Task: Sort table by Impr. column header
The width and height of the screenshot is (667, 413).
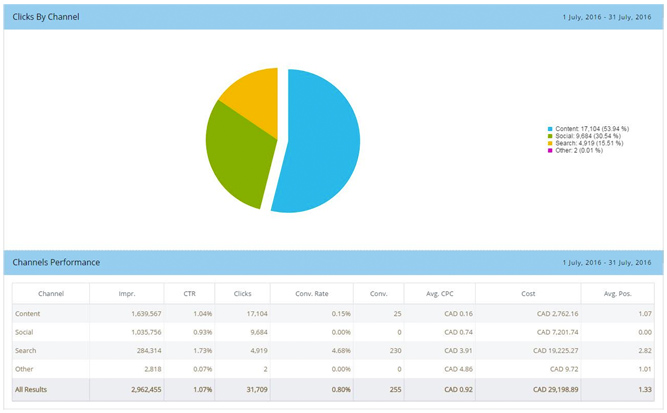Action: 127,293
